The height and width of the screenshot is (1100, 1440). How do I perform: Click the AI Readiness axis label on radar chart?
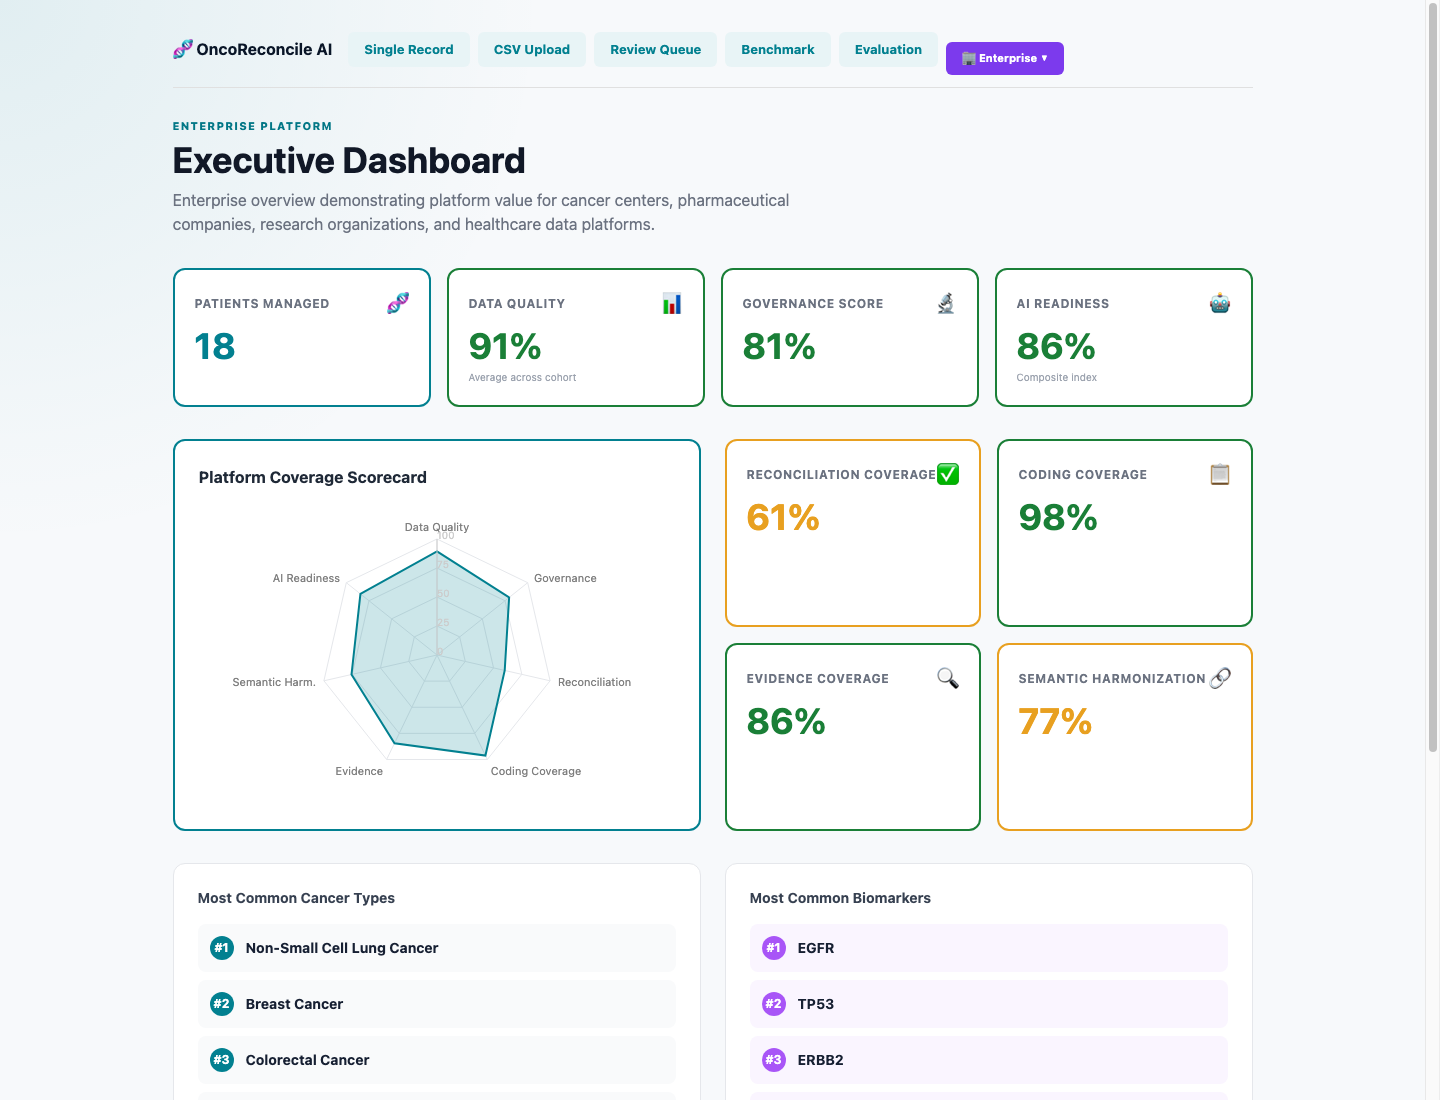306,578
